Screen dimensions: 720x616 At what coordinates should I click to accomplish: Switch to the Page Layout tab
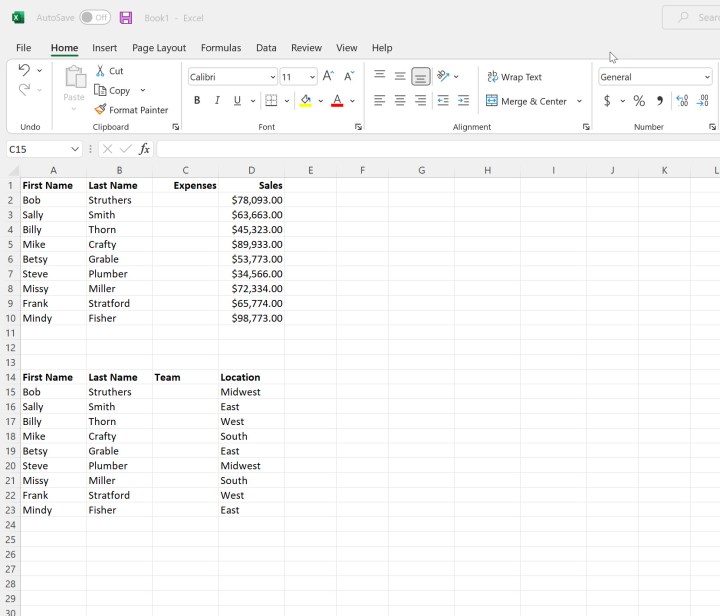[159, 47]
